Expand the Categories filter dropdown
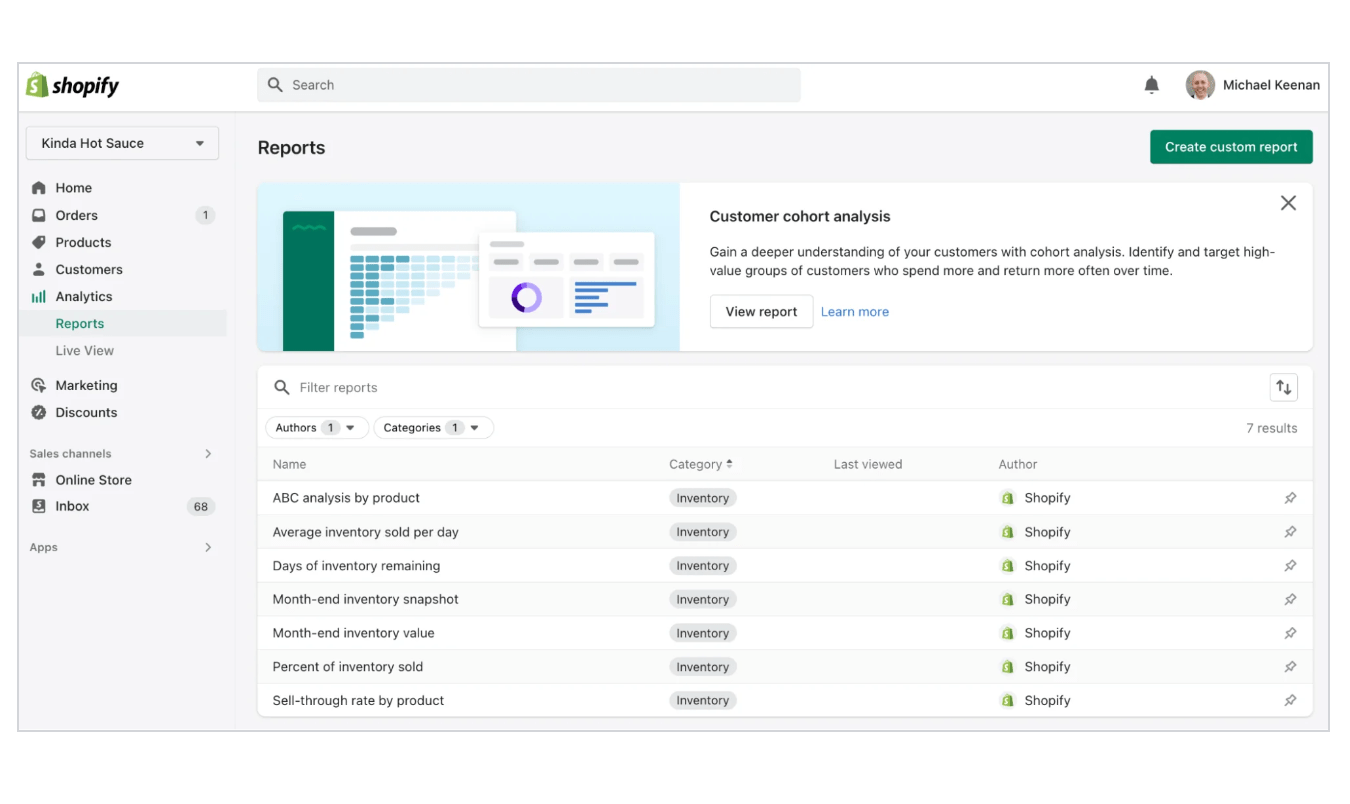1350x804 pixels. [433, 428]
